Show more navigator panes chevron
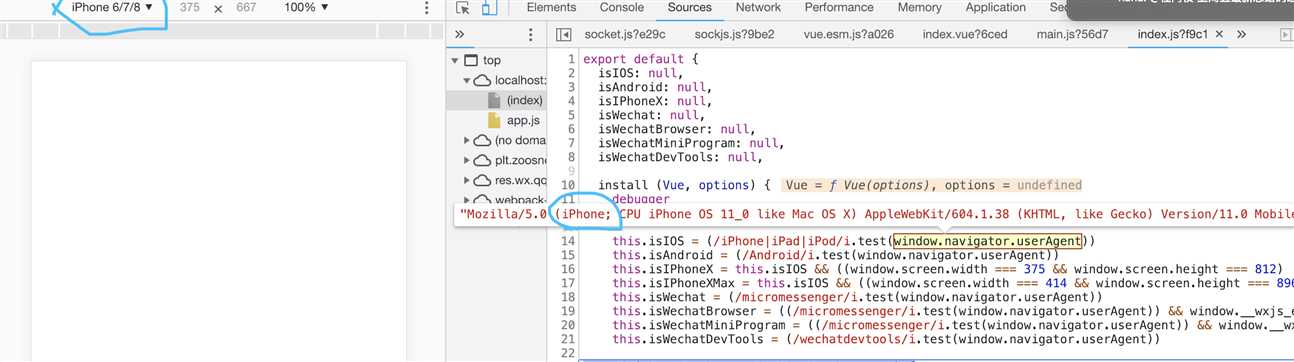Screen dimensions: 1294x362 (x=459, y=34)
